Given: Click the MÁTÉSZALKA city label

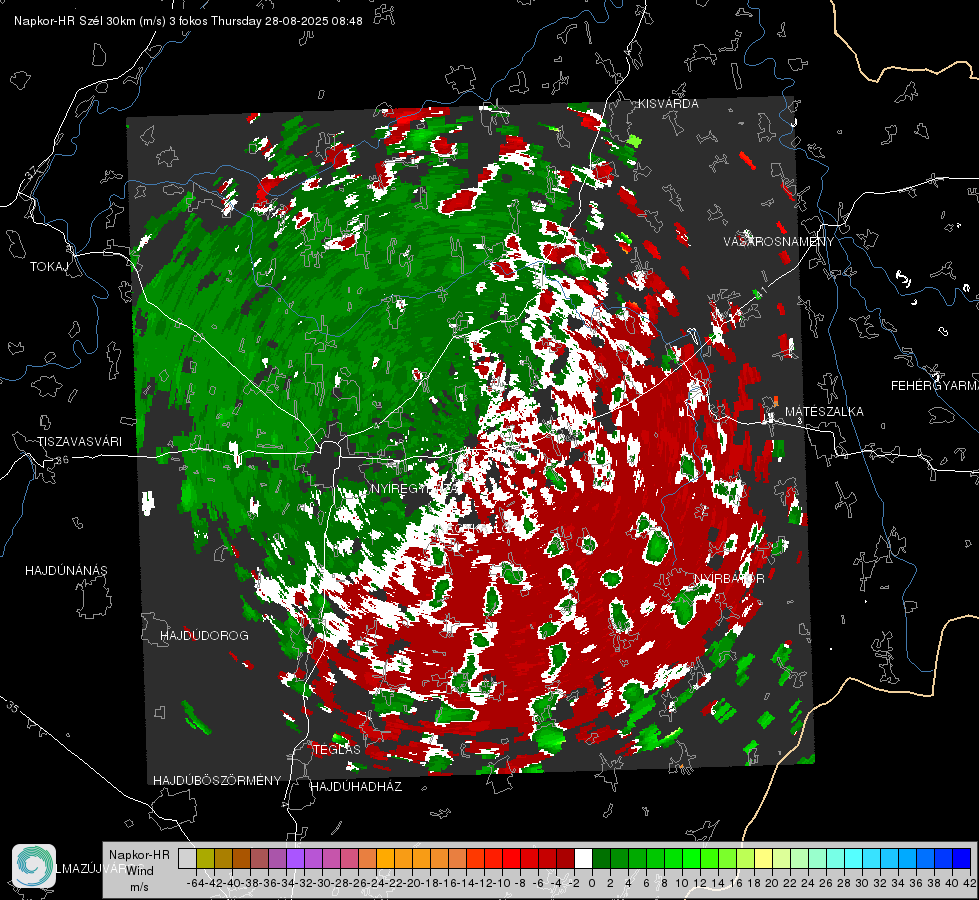Looking at the screenshot, I should click(x=824, y=411).
